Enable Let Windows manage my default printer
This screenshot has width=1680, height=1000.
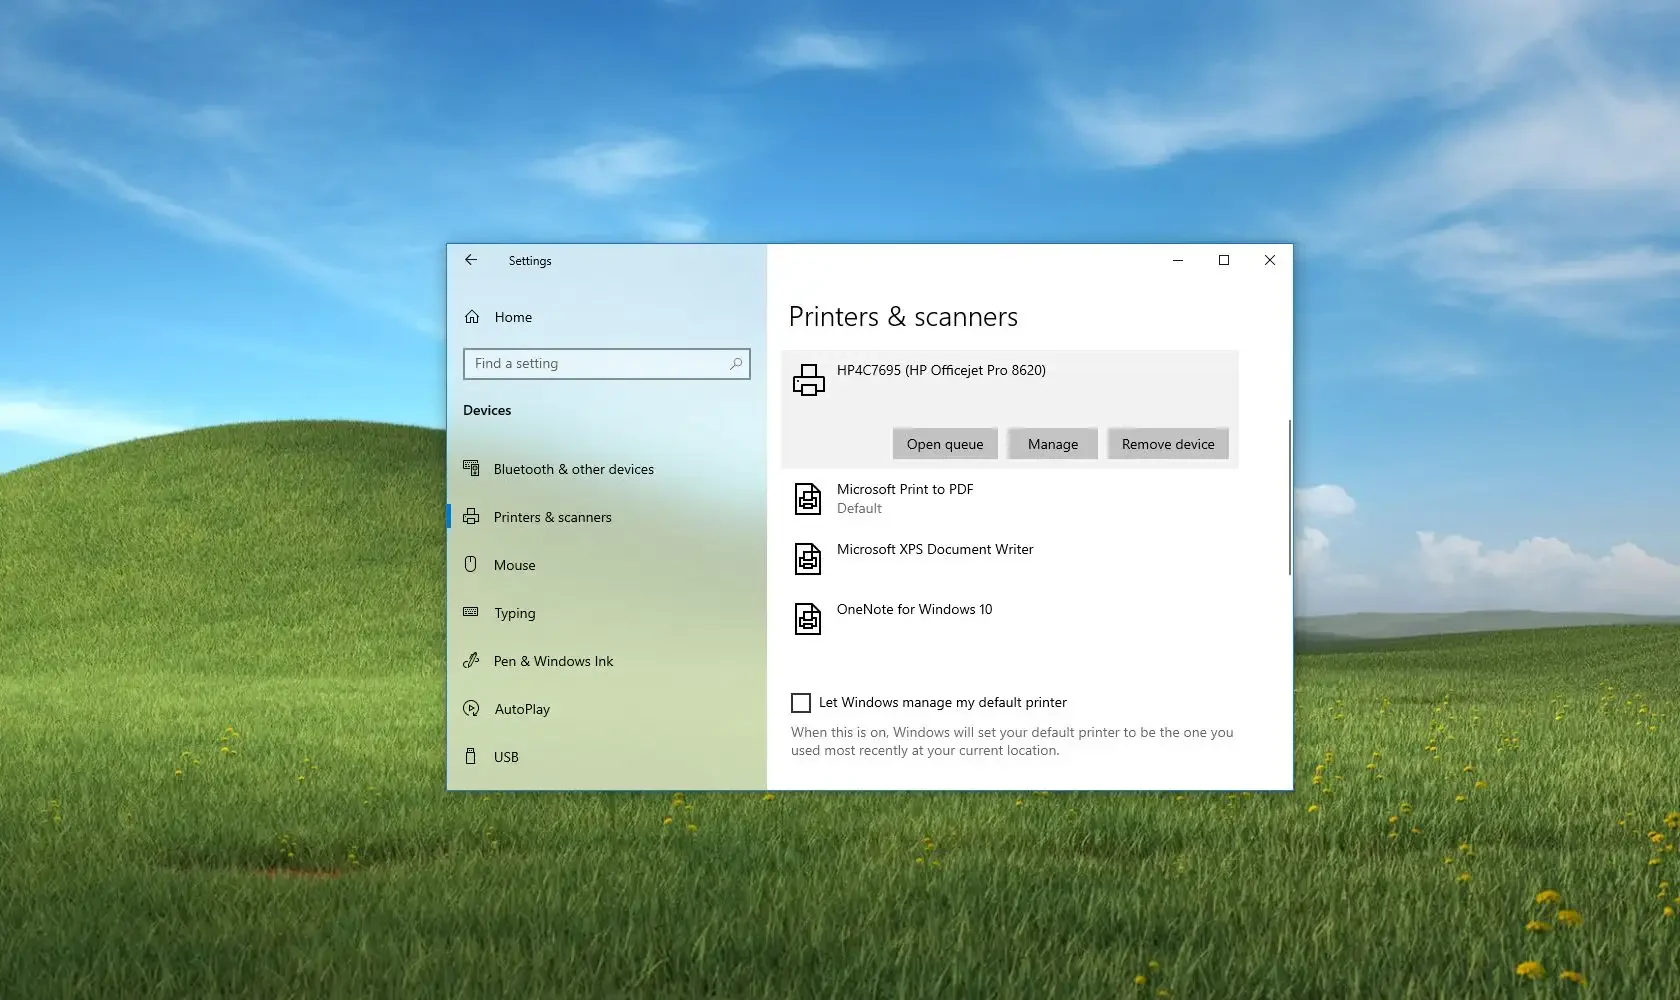[x=800, y=702]
